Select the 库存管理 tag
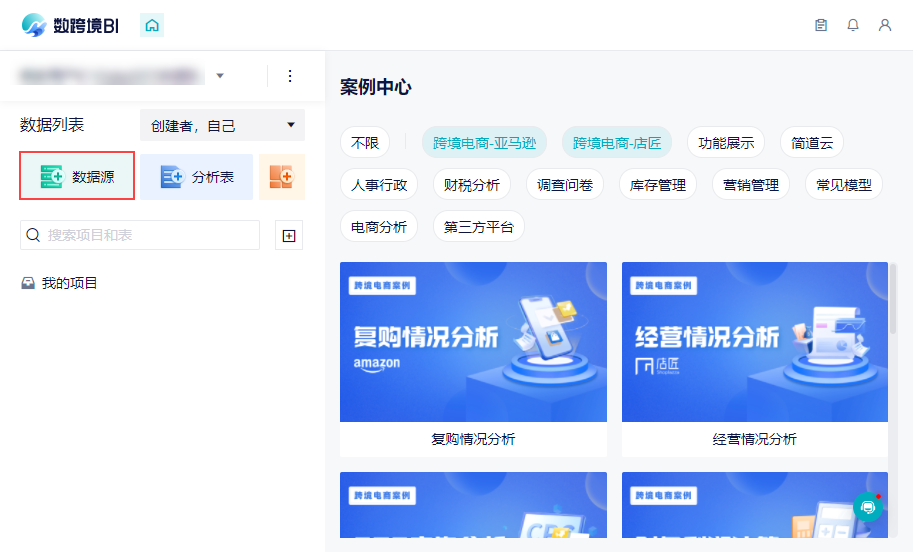This screenshot has width=913, height=552. coord(658,185)
